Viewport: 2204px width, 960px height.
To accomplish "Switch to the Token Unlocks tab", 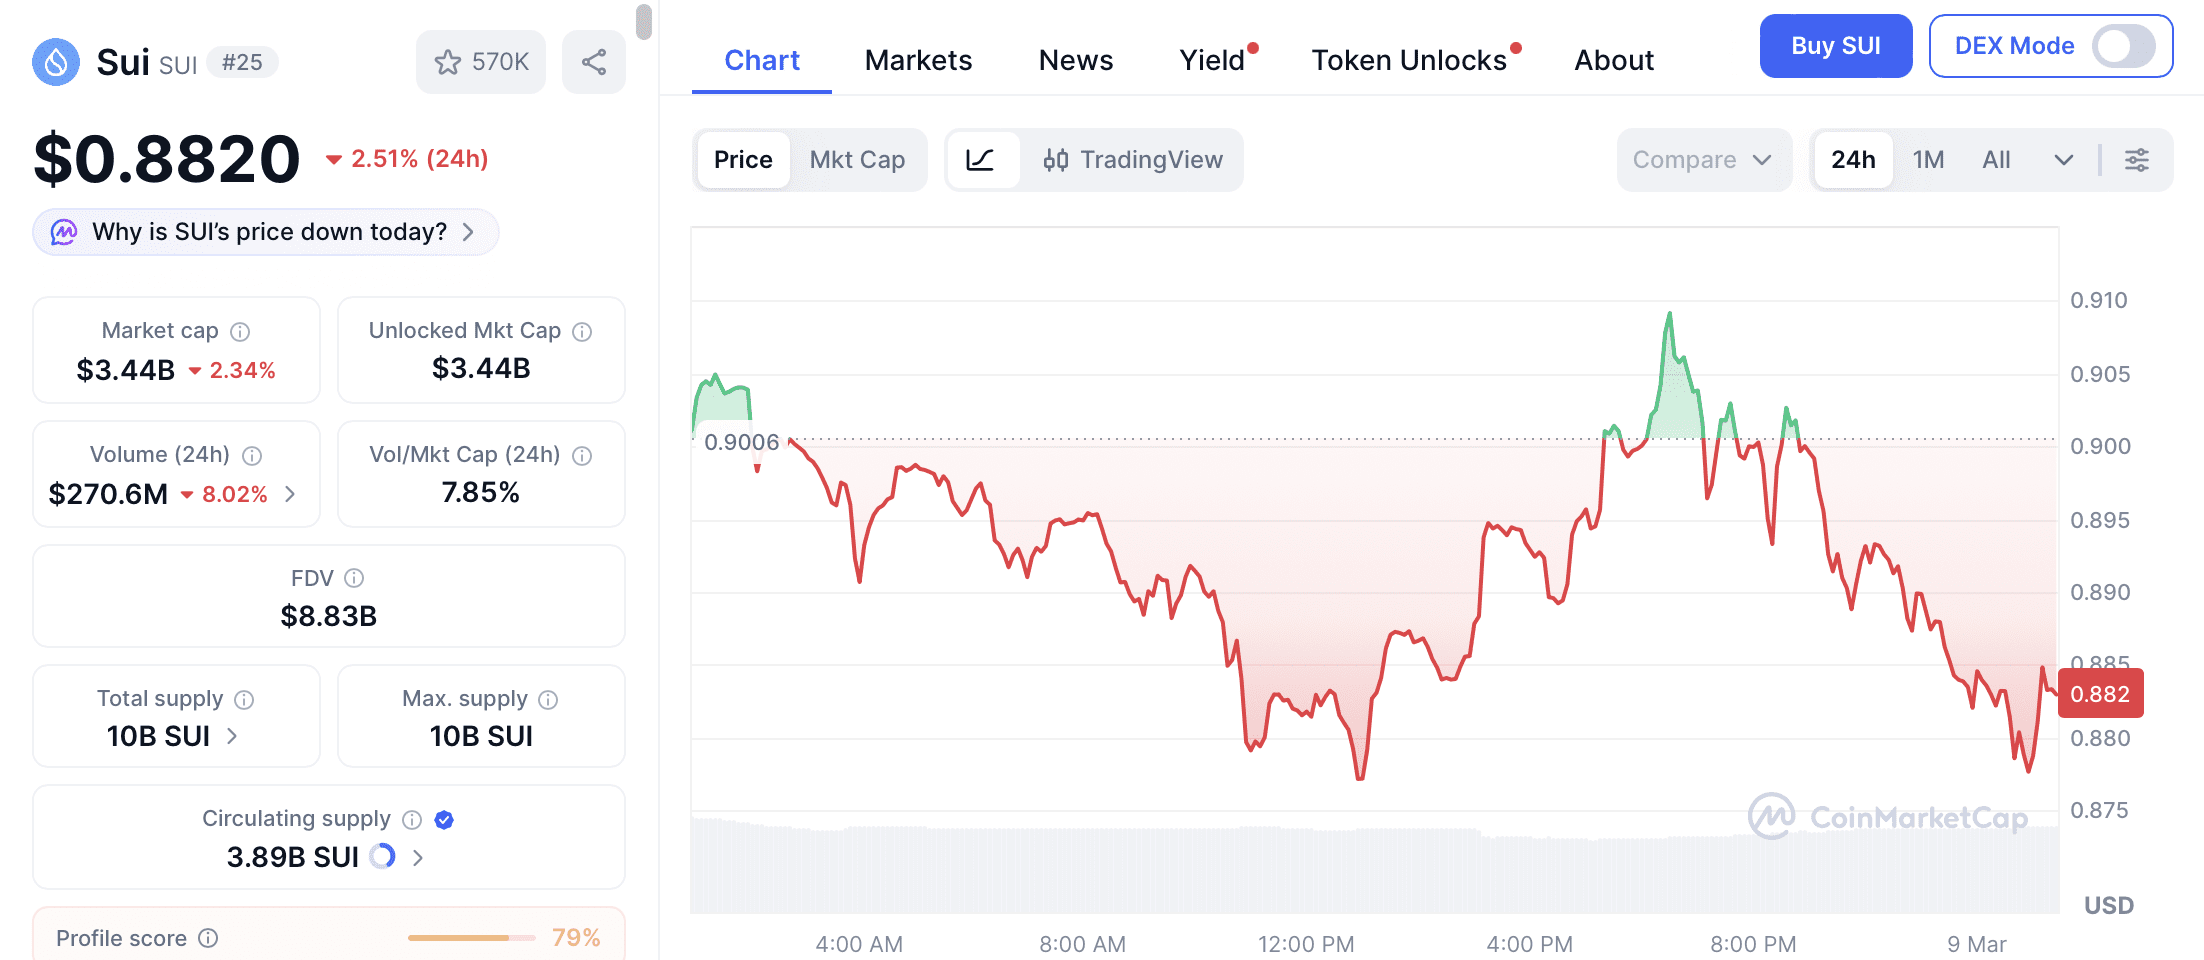I will [x=1409, y=60].
